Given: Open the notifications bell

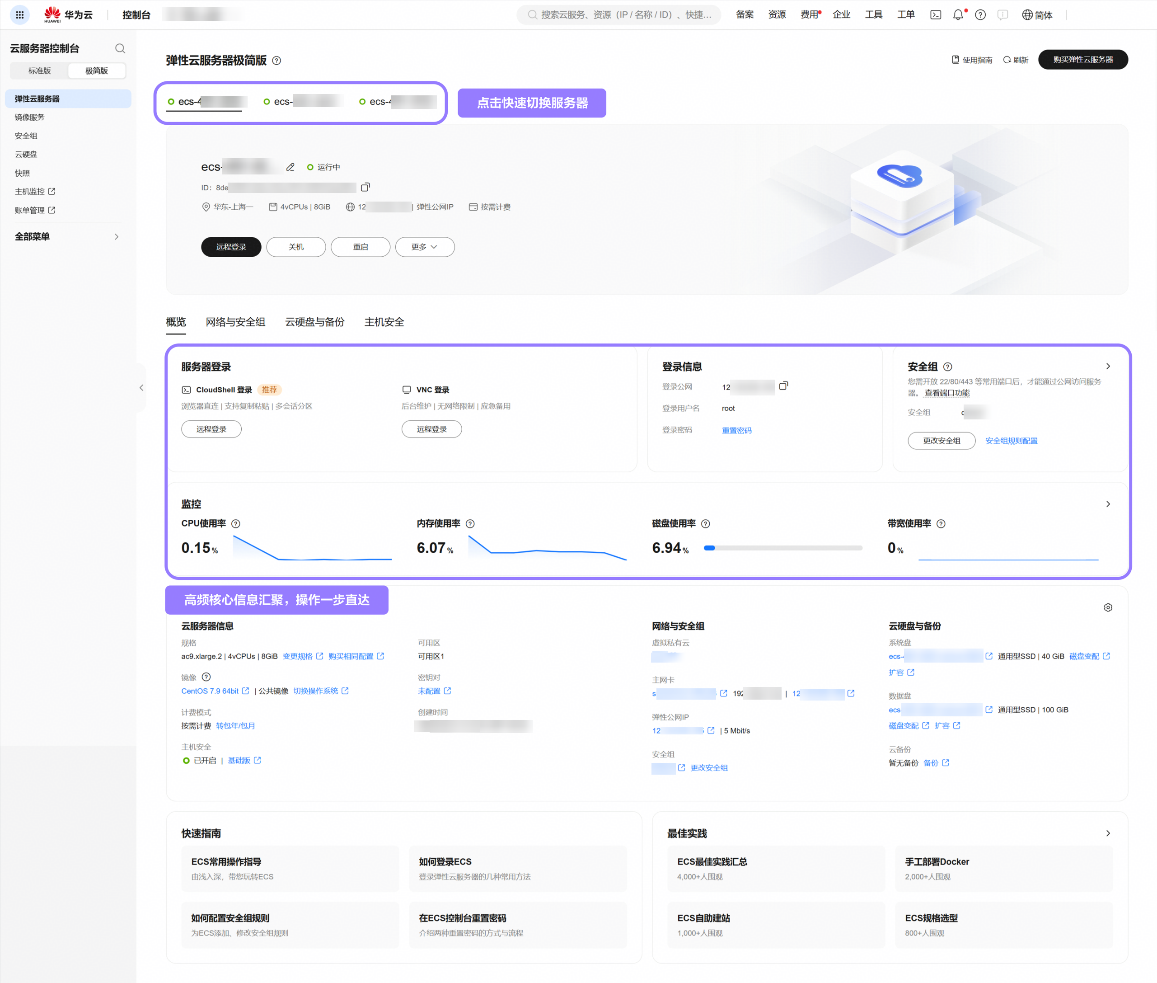Looking at the screenshot, I should [x=958, y=15].
